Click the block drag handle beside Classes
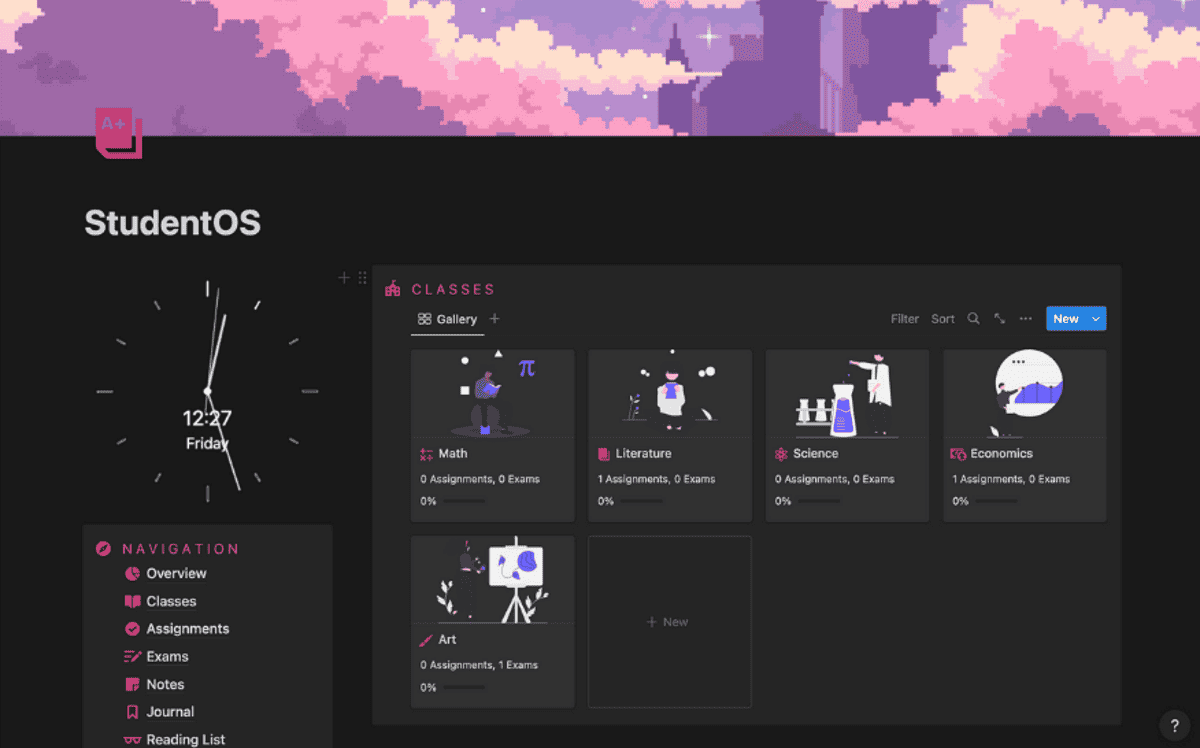This screenshot has height=748, width=1200. click(x=362, y=278)
